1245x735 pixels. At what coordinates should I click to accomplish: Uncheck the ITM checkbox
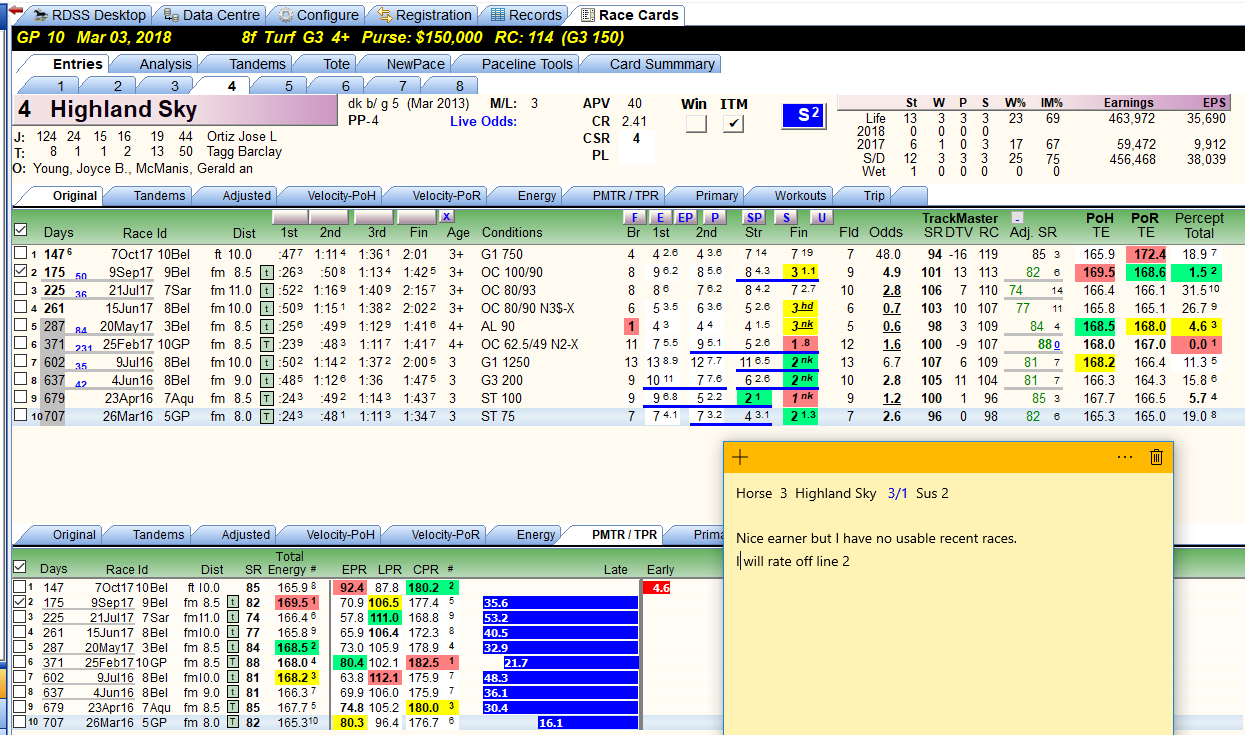point(734,124)
